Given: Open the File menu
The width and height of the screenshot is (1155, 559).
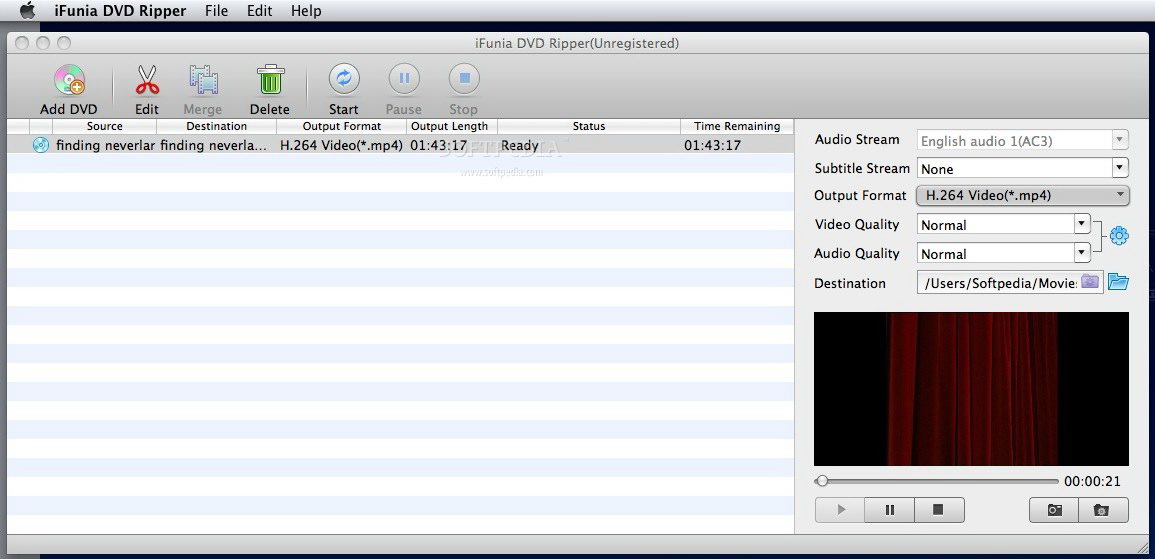Looking at the screenshot, I should (x=217, y=11).
